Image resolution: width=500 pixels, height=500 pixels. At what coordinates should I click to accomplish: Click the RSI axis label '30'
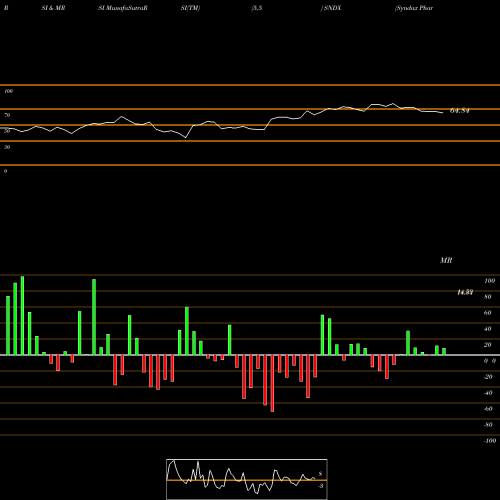(x=7, y=147)
